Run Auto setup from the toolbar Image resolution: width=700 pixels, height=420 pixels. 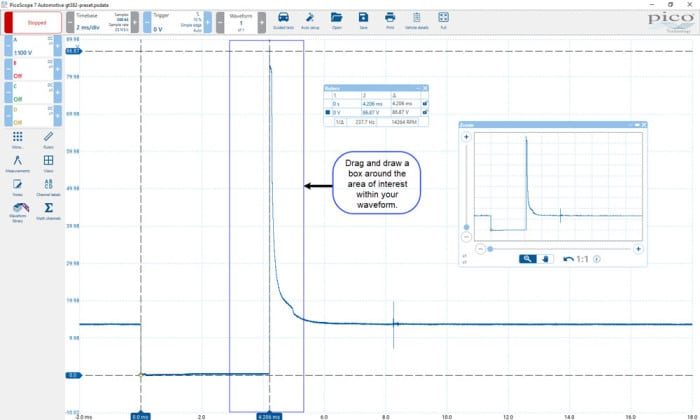310,21
